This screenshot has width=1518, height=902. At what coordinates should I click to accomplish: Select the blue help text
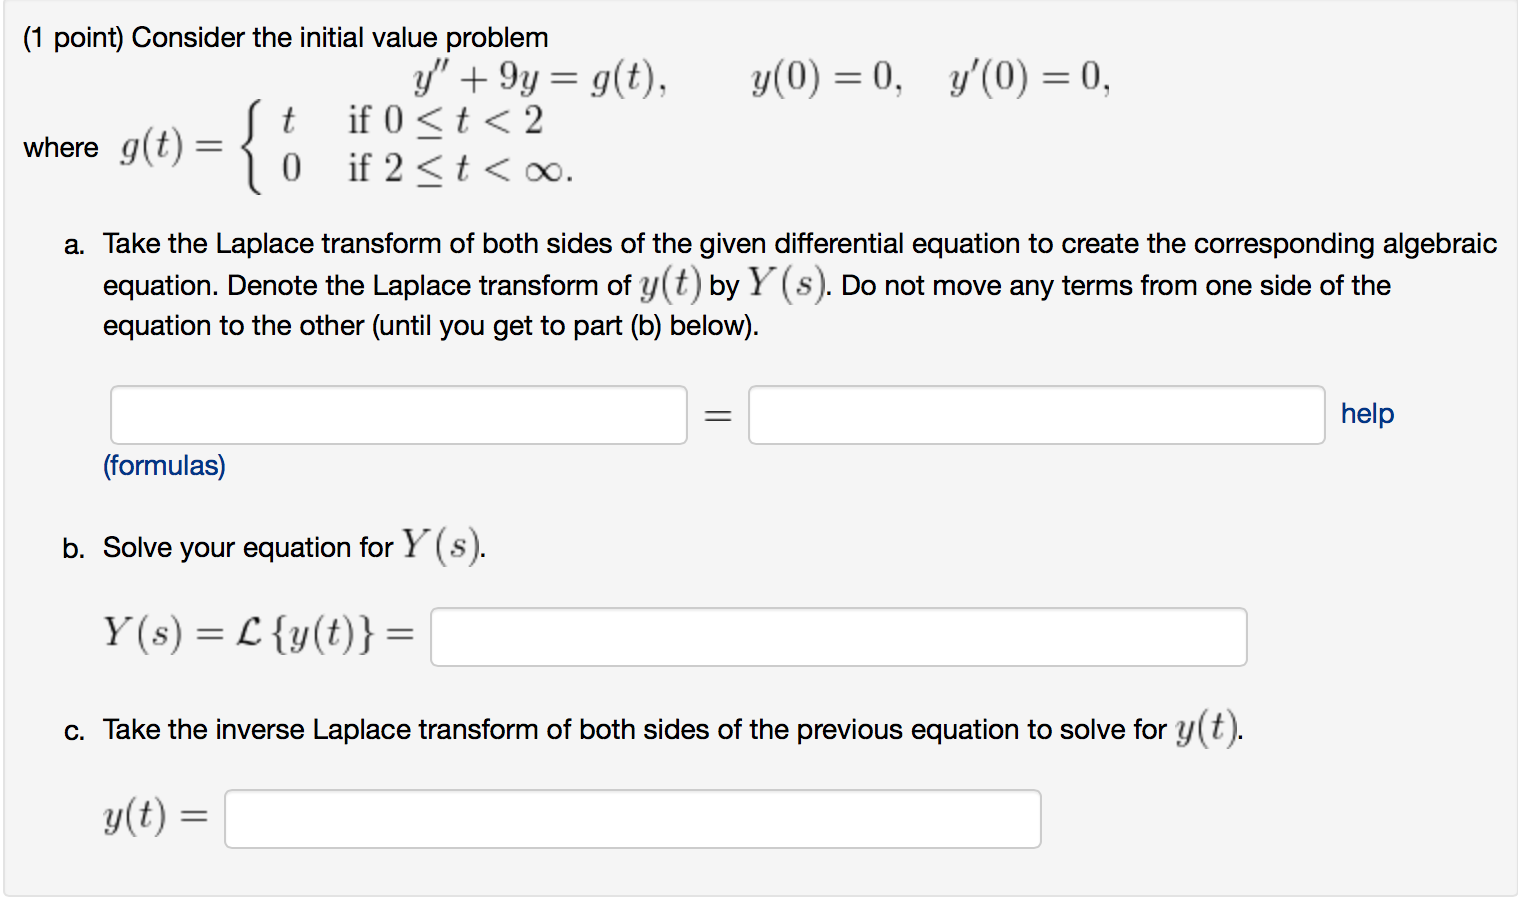click(1367, 413)
